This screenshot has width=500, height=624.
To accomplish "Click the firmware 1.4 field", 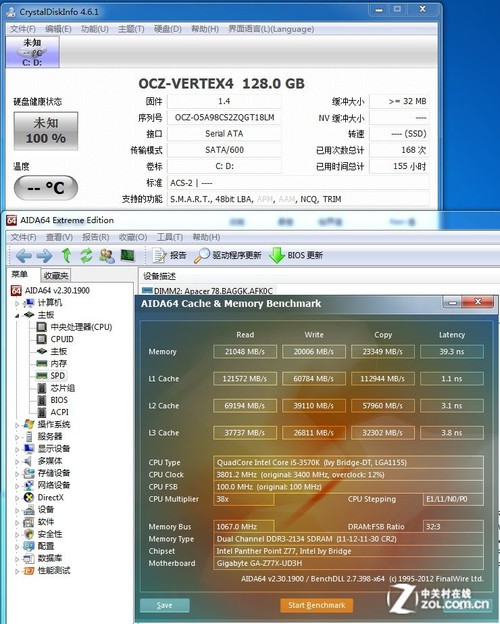I will pyautogui.click(x=225, y=101).
